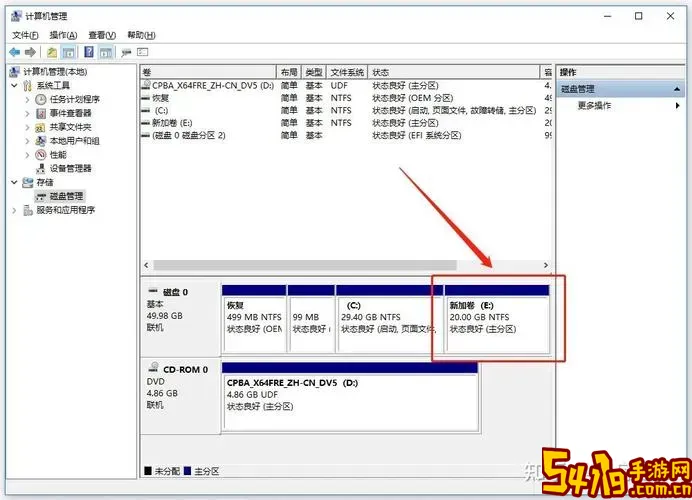Image resolution: width=692 pixels, height=500 pixels.
Task: Click the CPBA_X64FRE_ZH-CN_DV5 (D:) 4.86 GB UDF block
Action: tap(350, 397)
